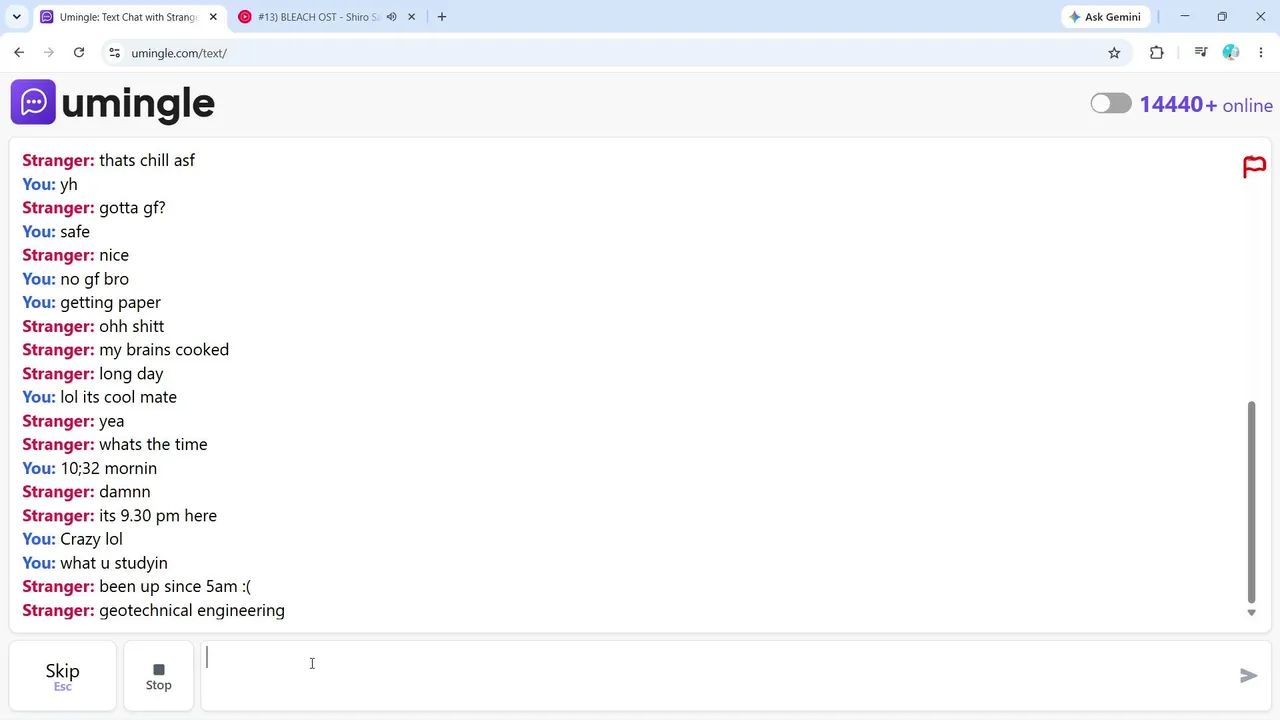Close the Umingle Text Chat tab

pyautogui.click(x=213, y=17)
